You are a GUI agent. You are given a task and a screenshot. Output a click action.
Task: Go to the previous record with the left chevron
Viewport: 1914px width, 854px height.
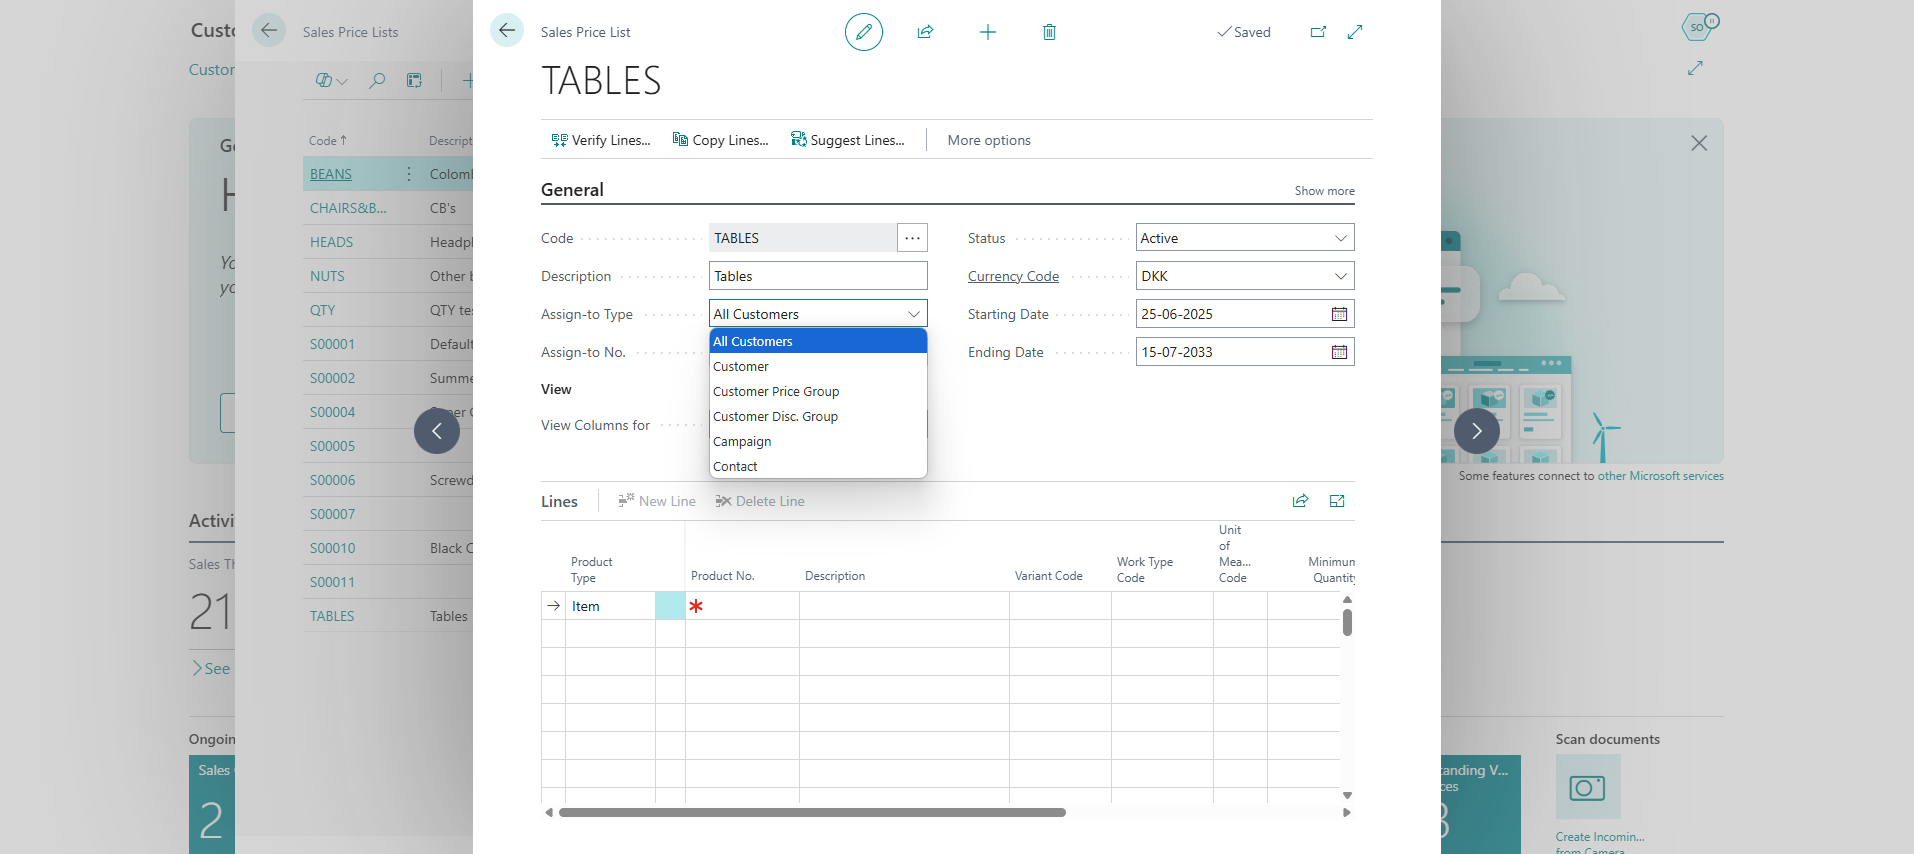click(437, 431)
